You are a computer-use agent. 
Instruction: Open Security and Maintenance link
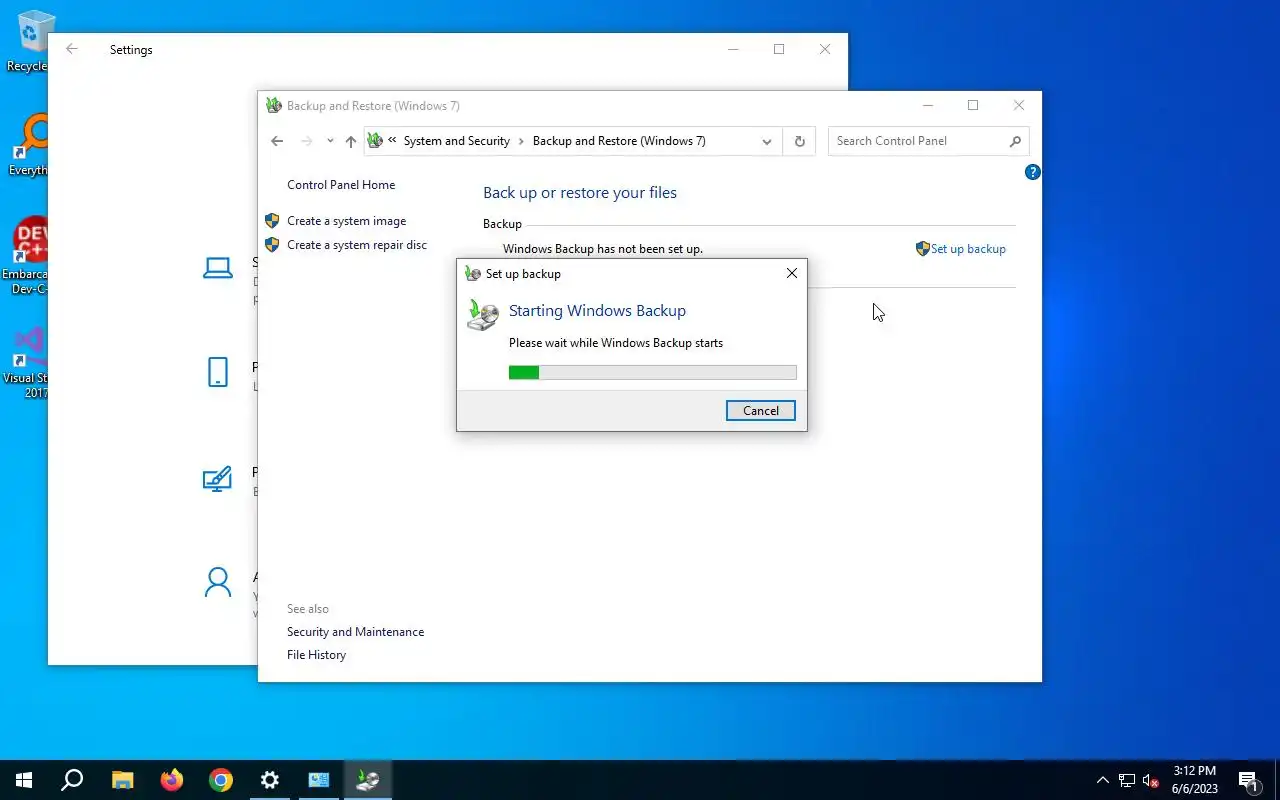tap(355, 632)
